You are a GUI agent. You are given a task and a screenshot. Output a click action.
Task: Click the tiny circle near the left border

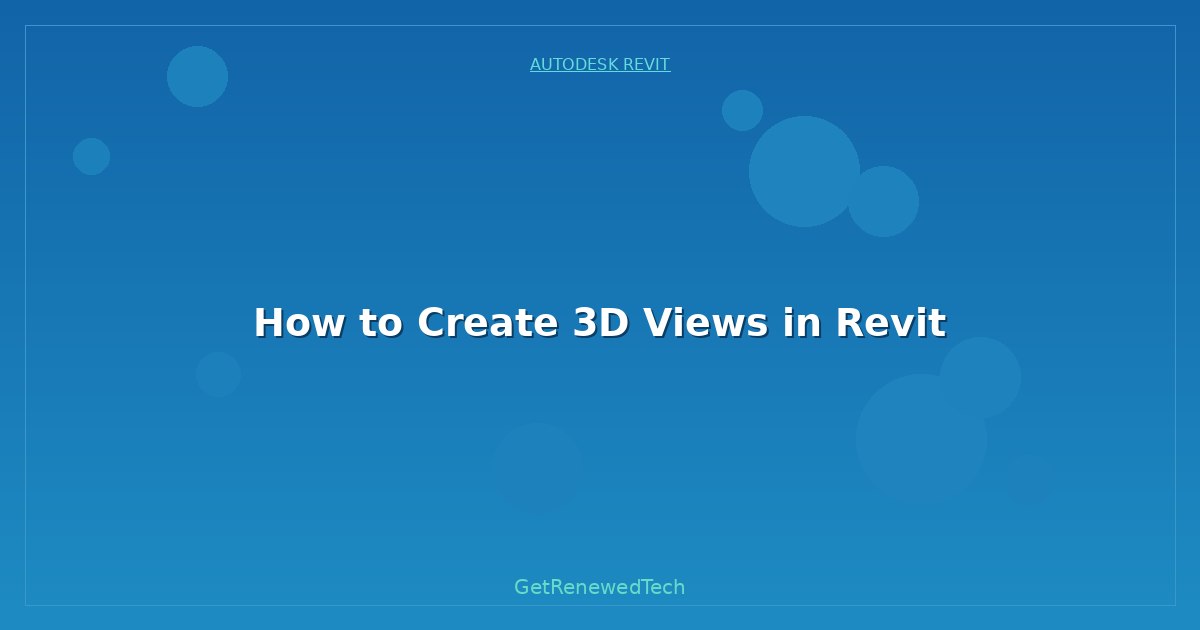91,156
